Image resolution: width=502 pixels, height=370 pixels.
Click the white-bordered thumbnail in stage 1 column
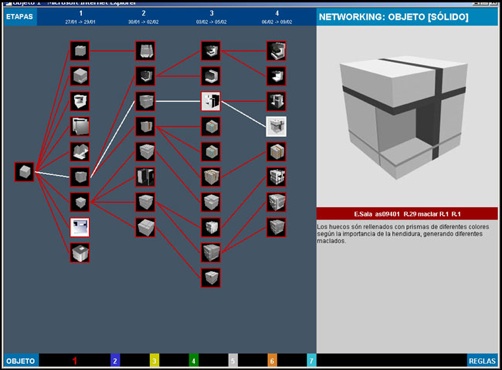80,227
